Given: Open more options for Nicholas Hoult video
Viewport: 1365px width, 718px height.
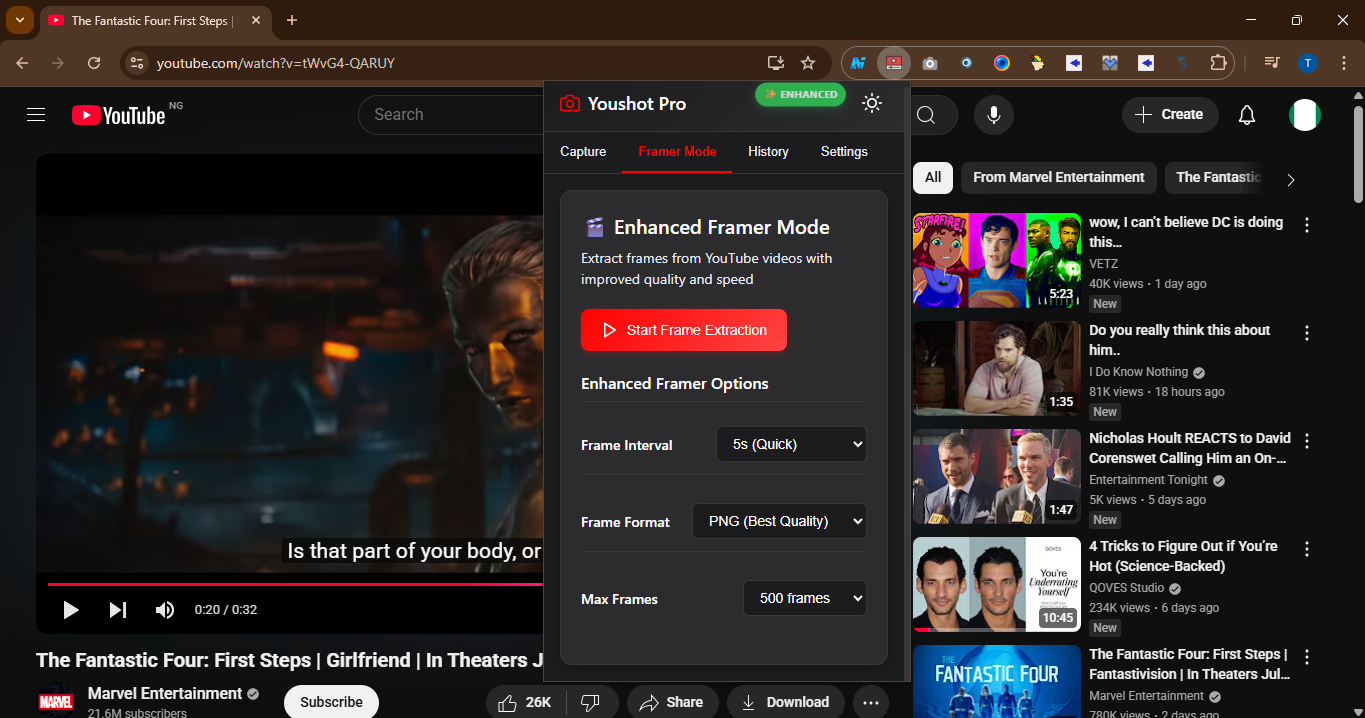Looking at the screenshot, I should pos(1307,441).
